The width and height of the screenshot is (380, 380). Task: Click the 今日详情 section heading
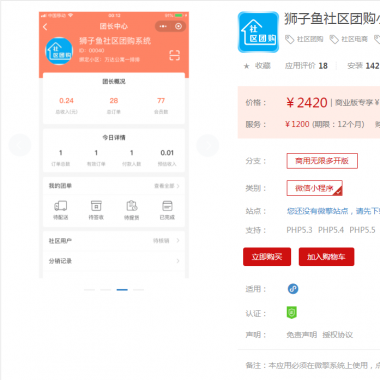(x=114, y=138)
